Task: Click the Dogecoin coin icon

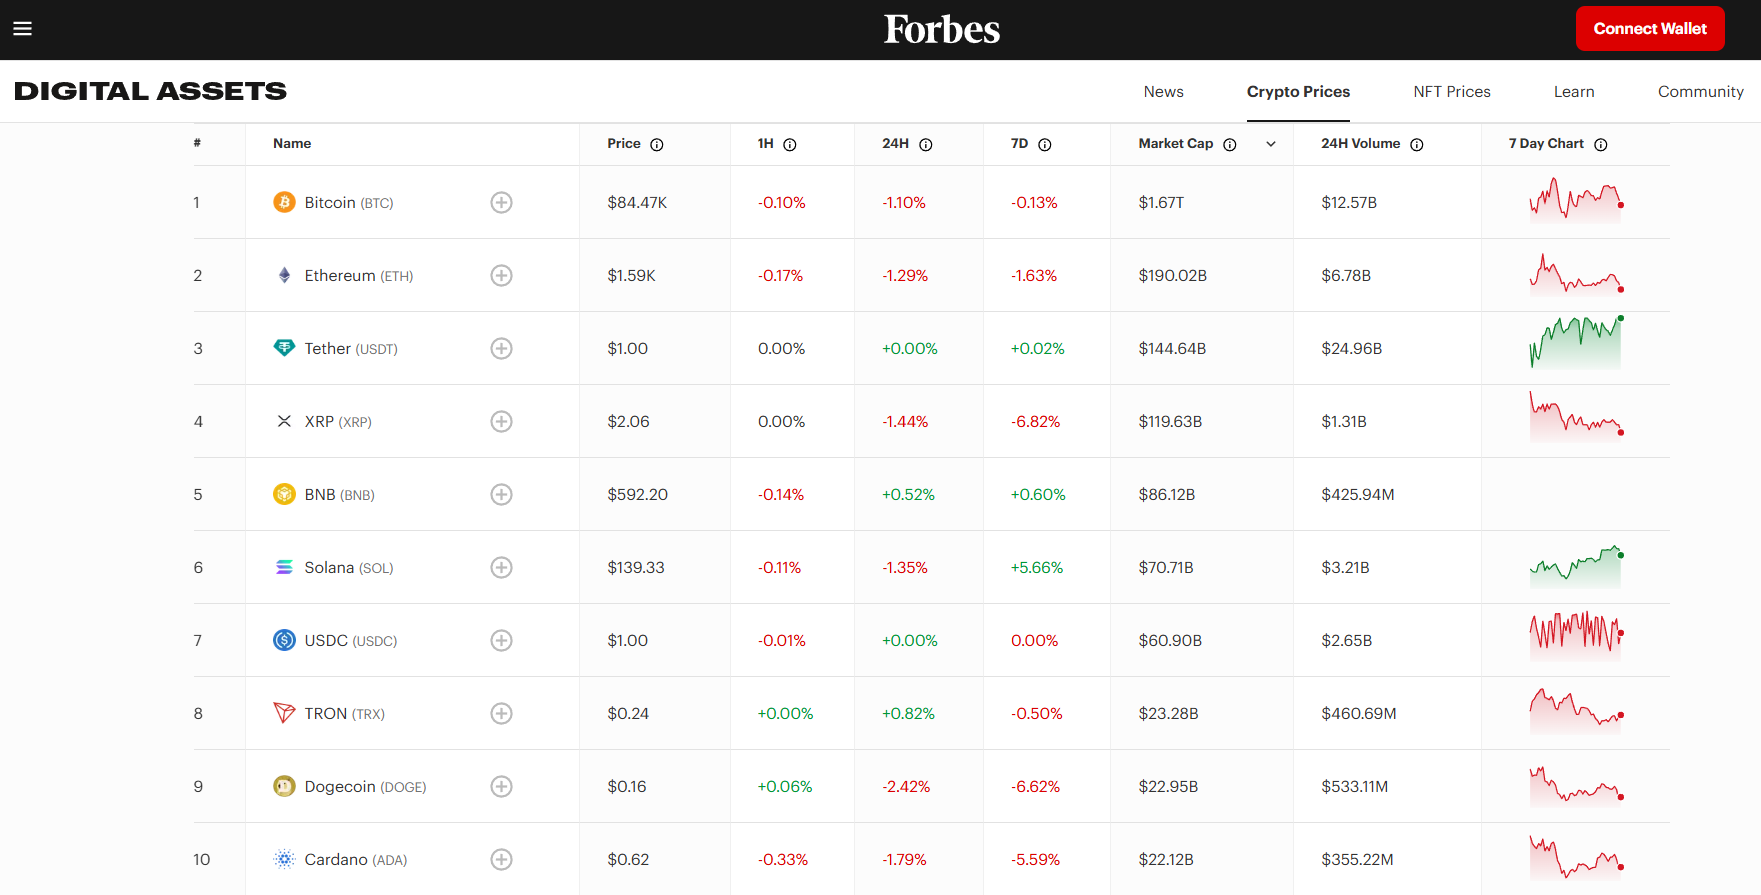Action: 284,786
